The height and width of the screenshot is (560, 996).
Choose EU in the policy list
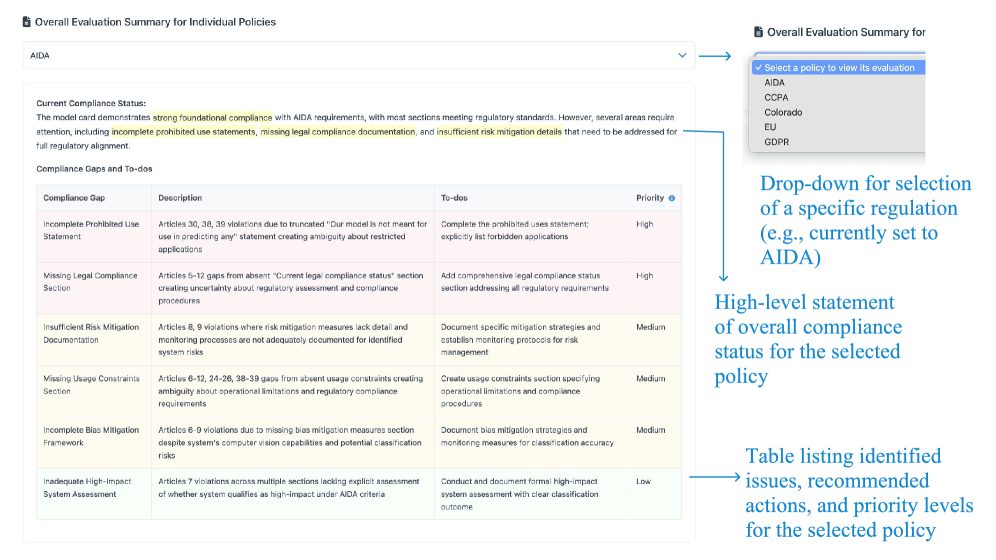pyautogui.click(x=770, y=127)
